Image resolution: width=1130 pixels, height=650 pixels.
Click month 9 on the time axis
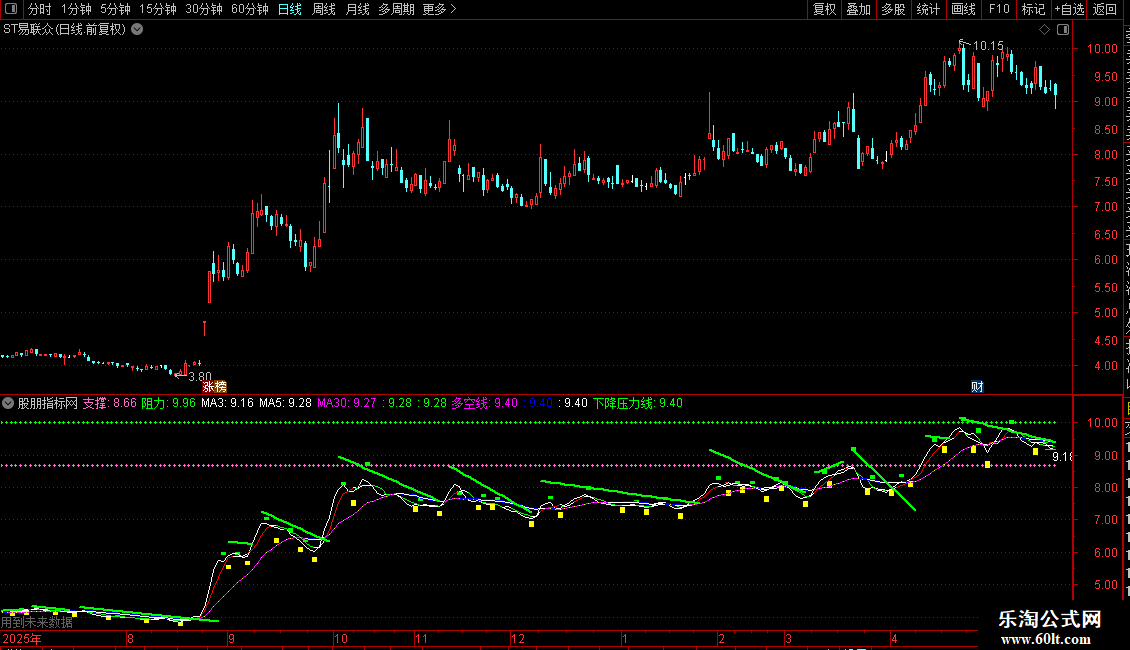click(x=231, y=638)
